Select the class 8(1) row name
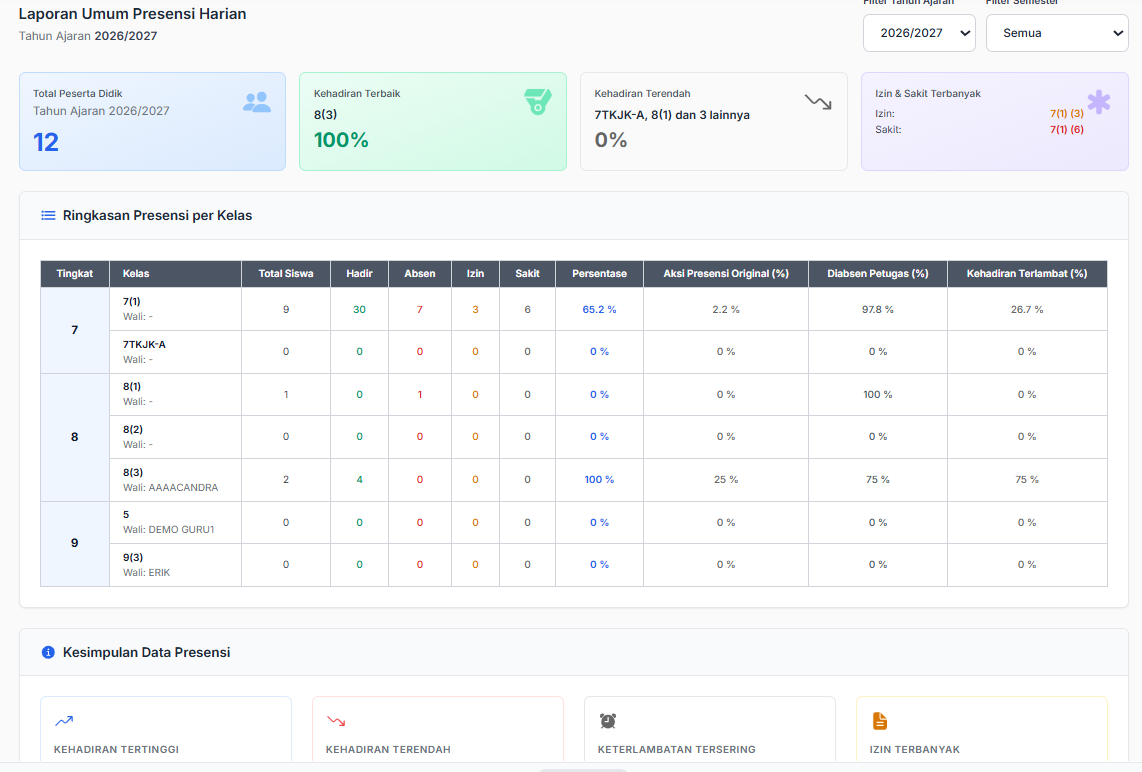 coord(132,387)
